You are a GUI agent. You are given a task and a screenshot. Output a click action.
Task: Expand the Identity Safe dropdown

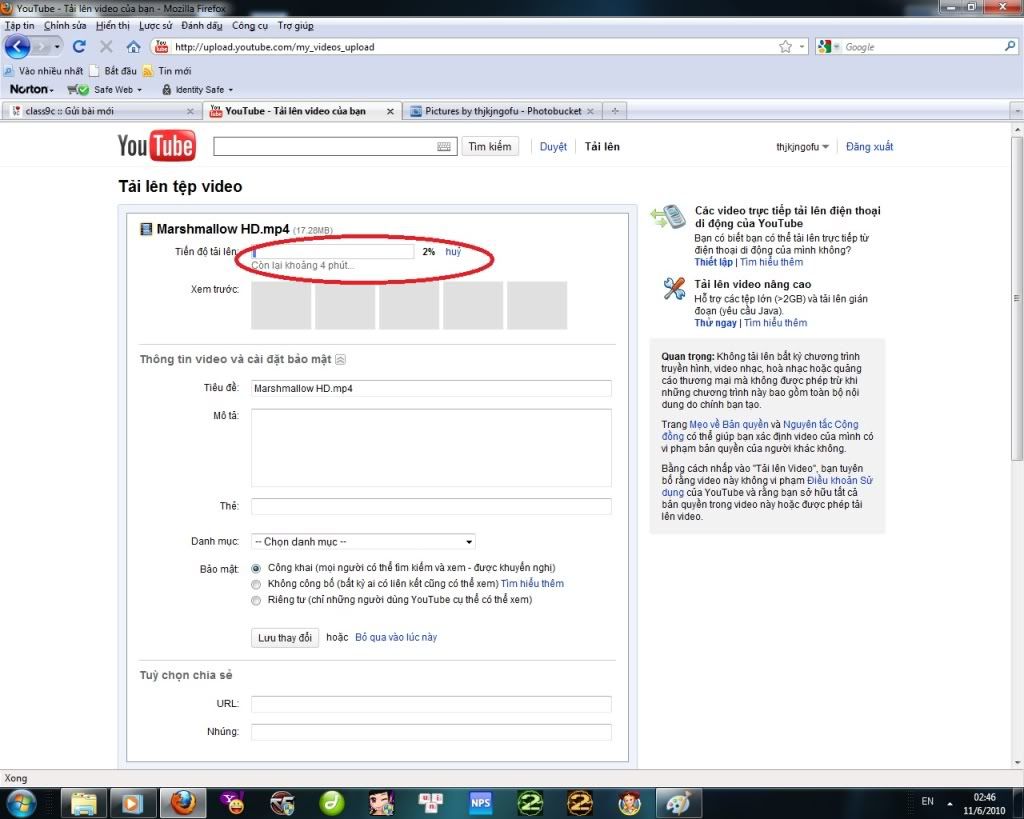click(231, 89)
